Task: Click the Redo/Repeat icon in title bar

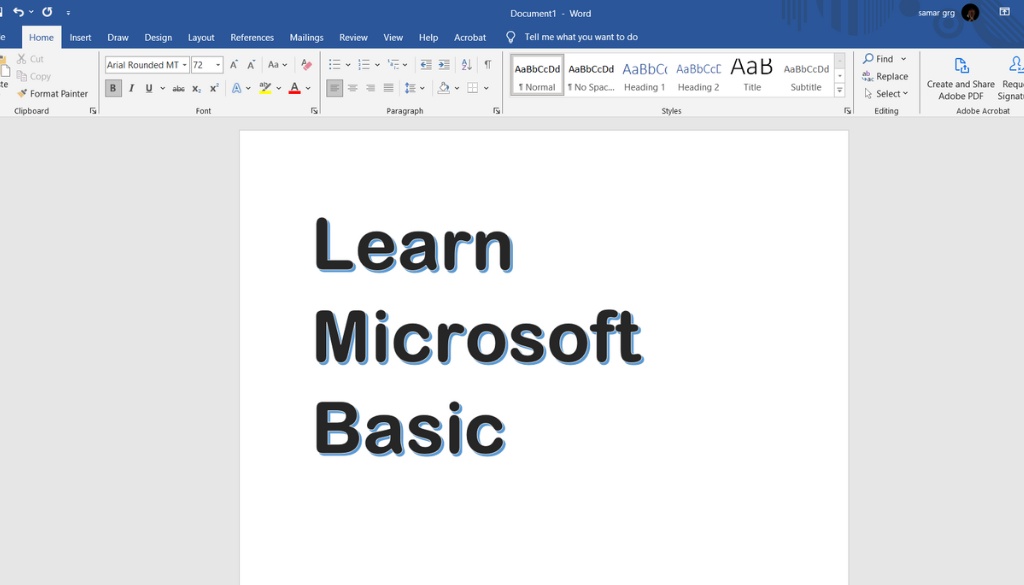Action: point(47,12)
